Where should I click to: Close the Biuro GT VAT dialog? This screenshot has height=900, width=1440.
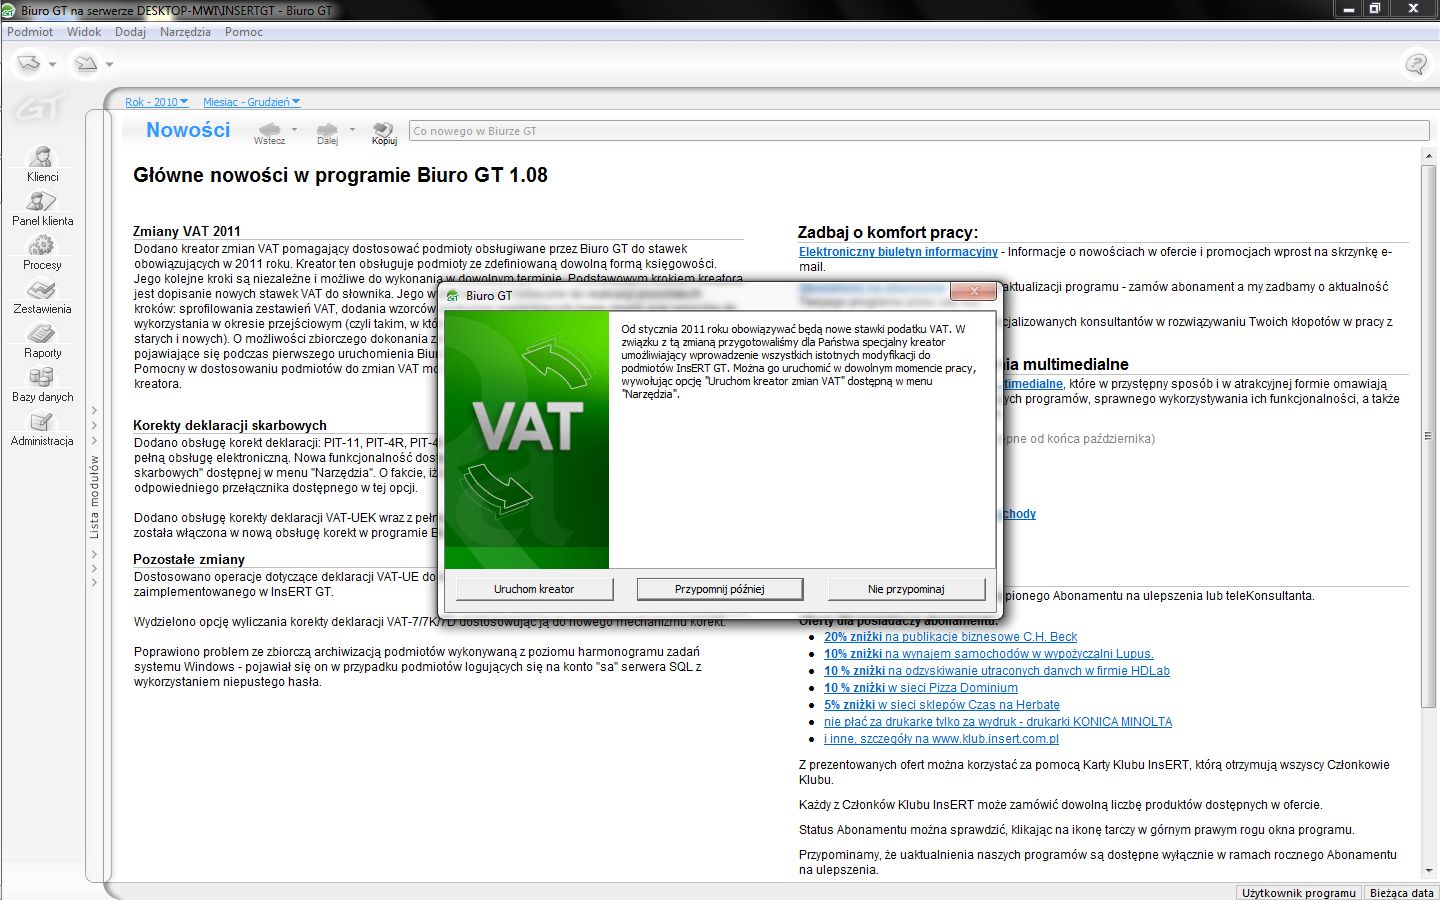click(972, 291)
